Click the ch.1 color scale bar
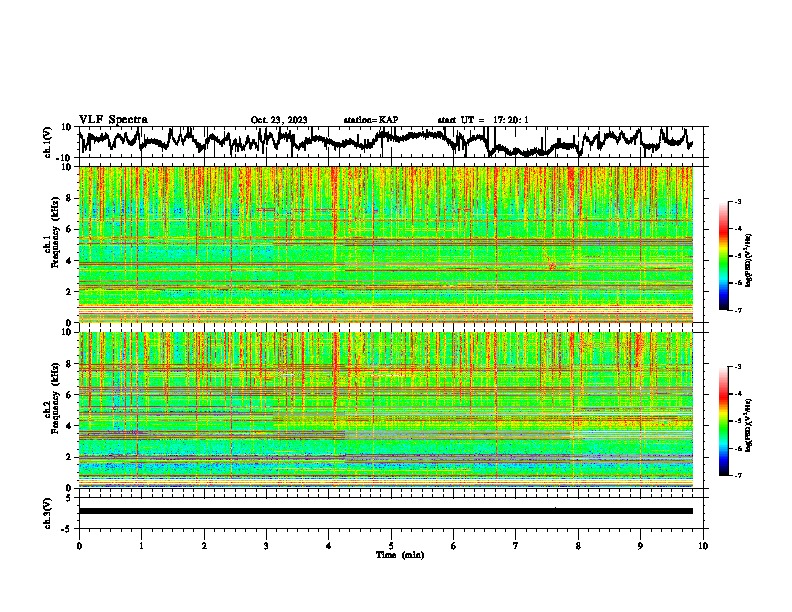Screen dimensions: 792x612 [x=723, y=256]
